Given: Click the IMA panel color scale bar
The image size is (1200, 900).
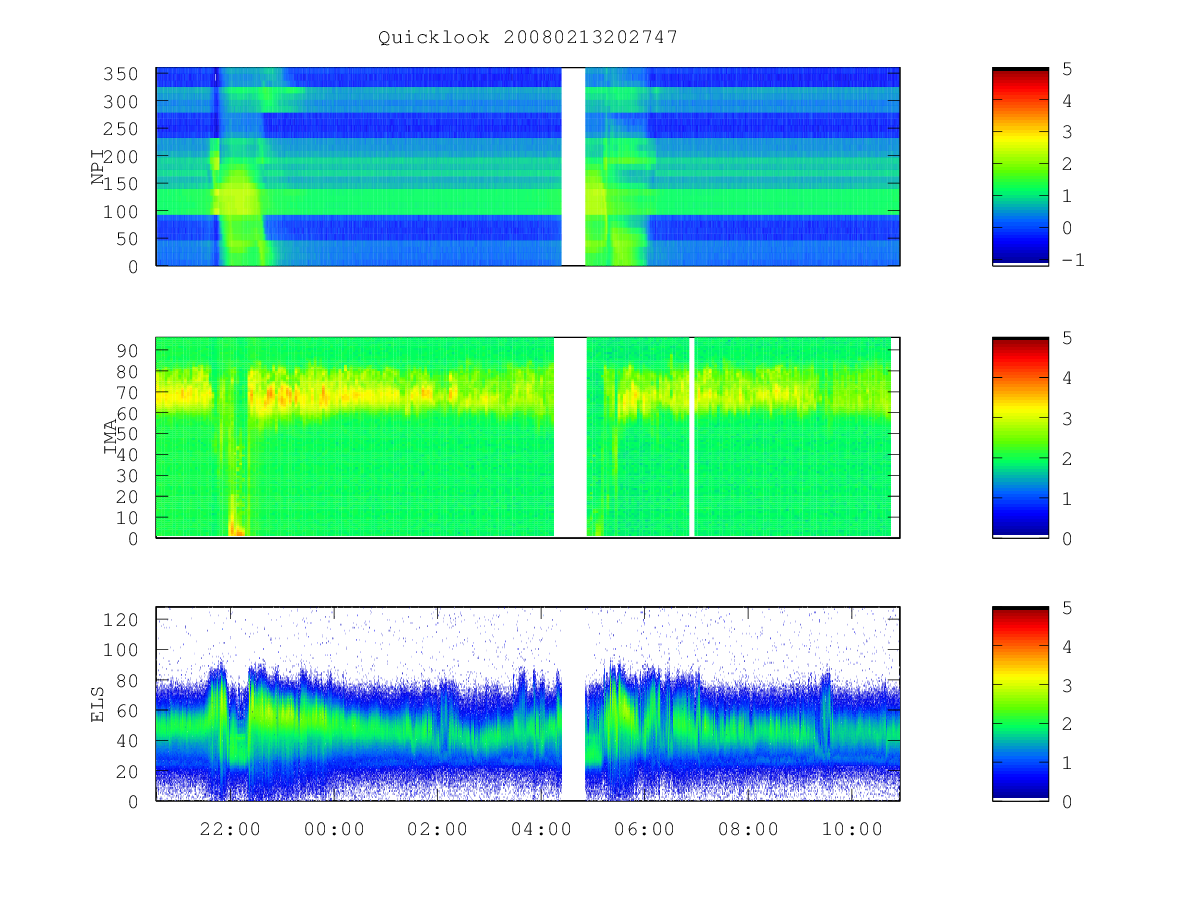Looking at the screenshot, I should click(x=1020, y=438).
